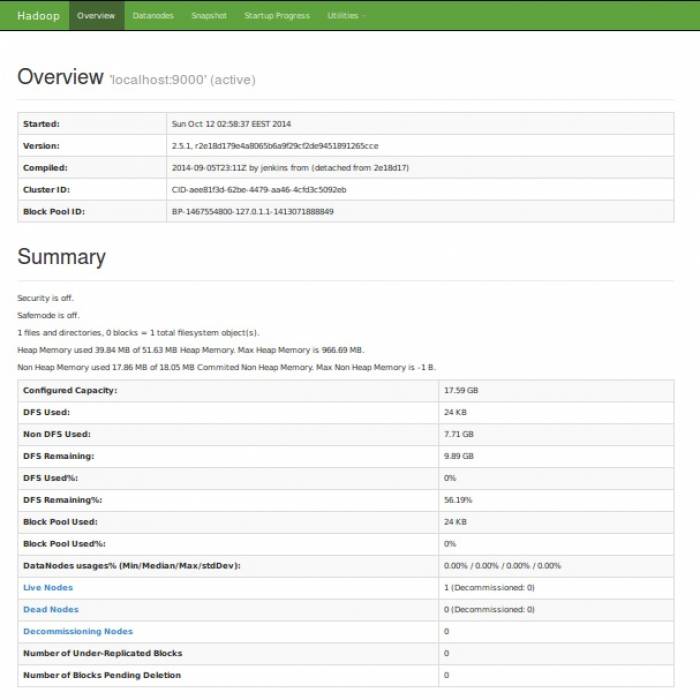
Task: Click the Heap Memory used line
Action: point(191,350)
